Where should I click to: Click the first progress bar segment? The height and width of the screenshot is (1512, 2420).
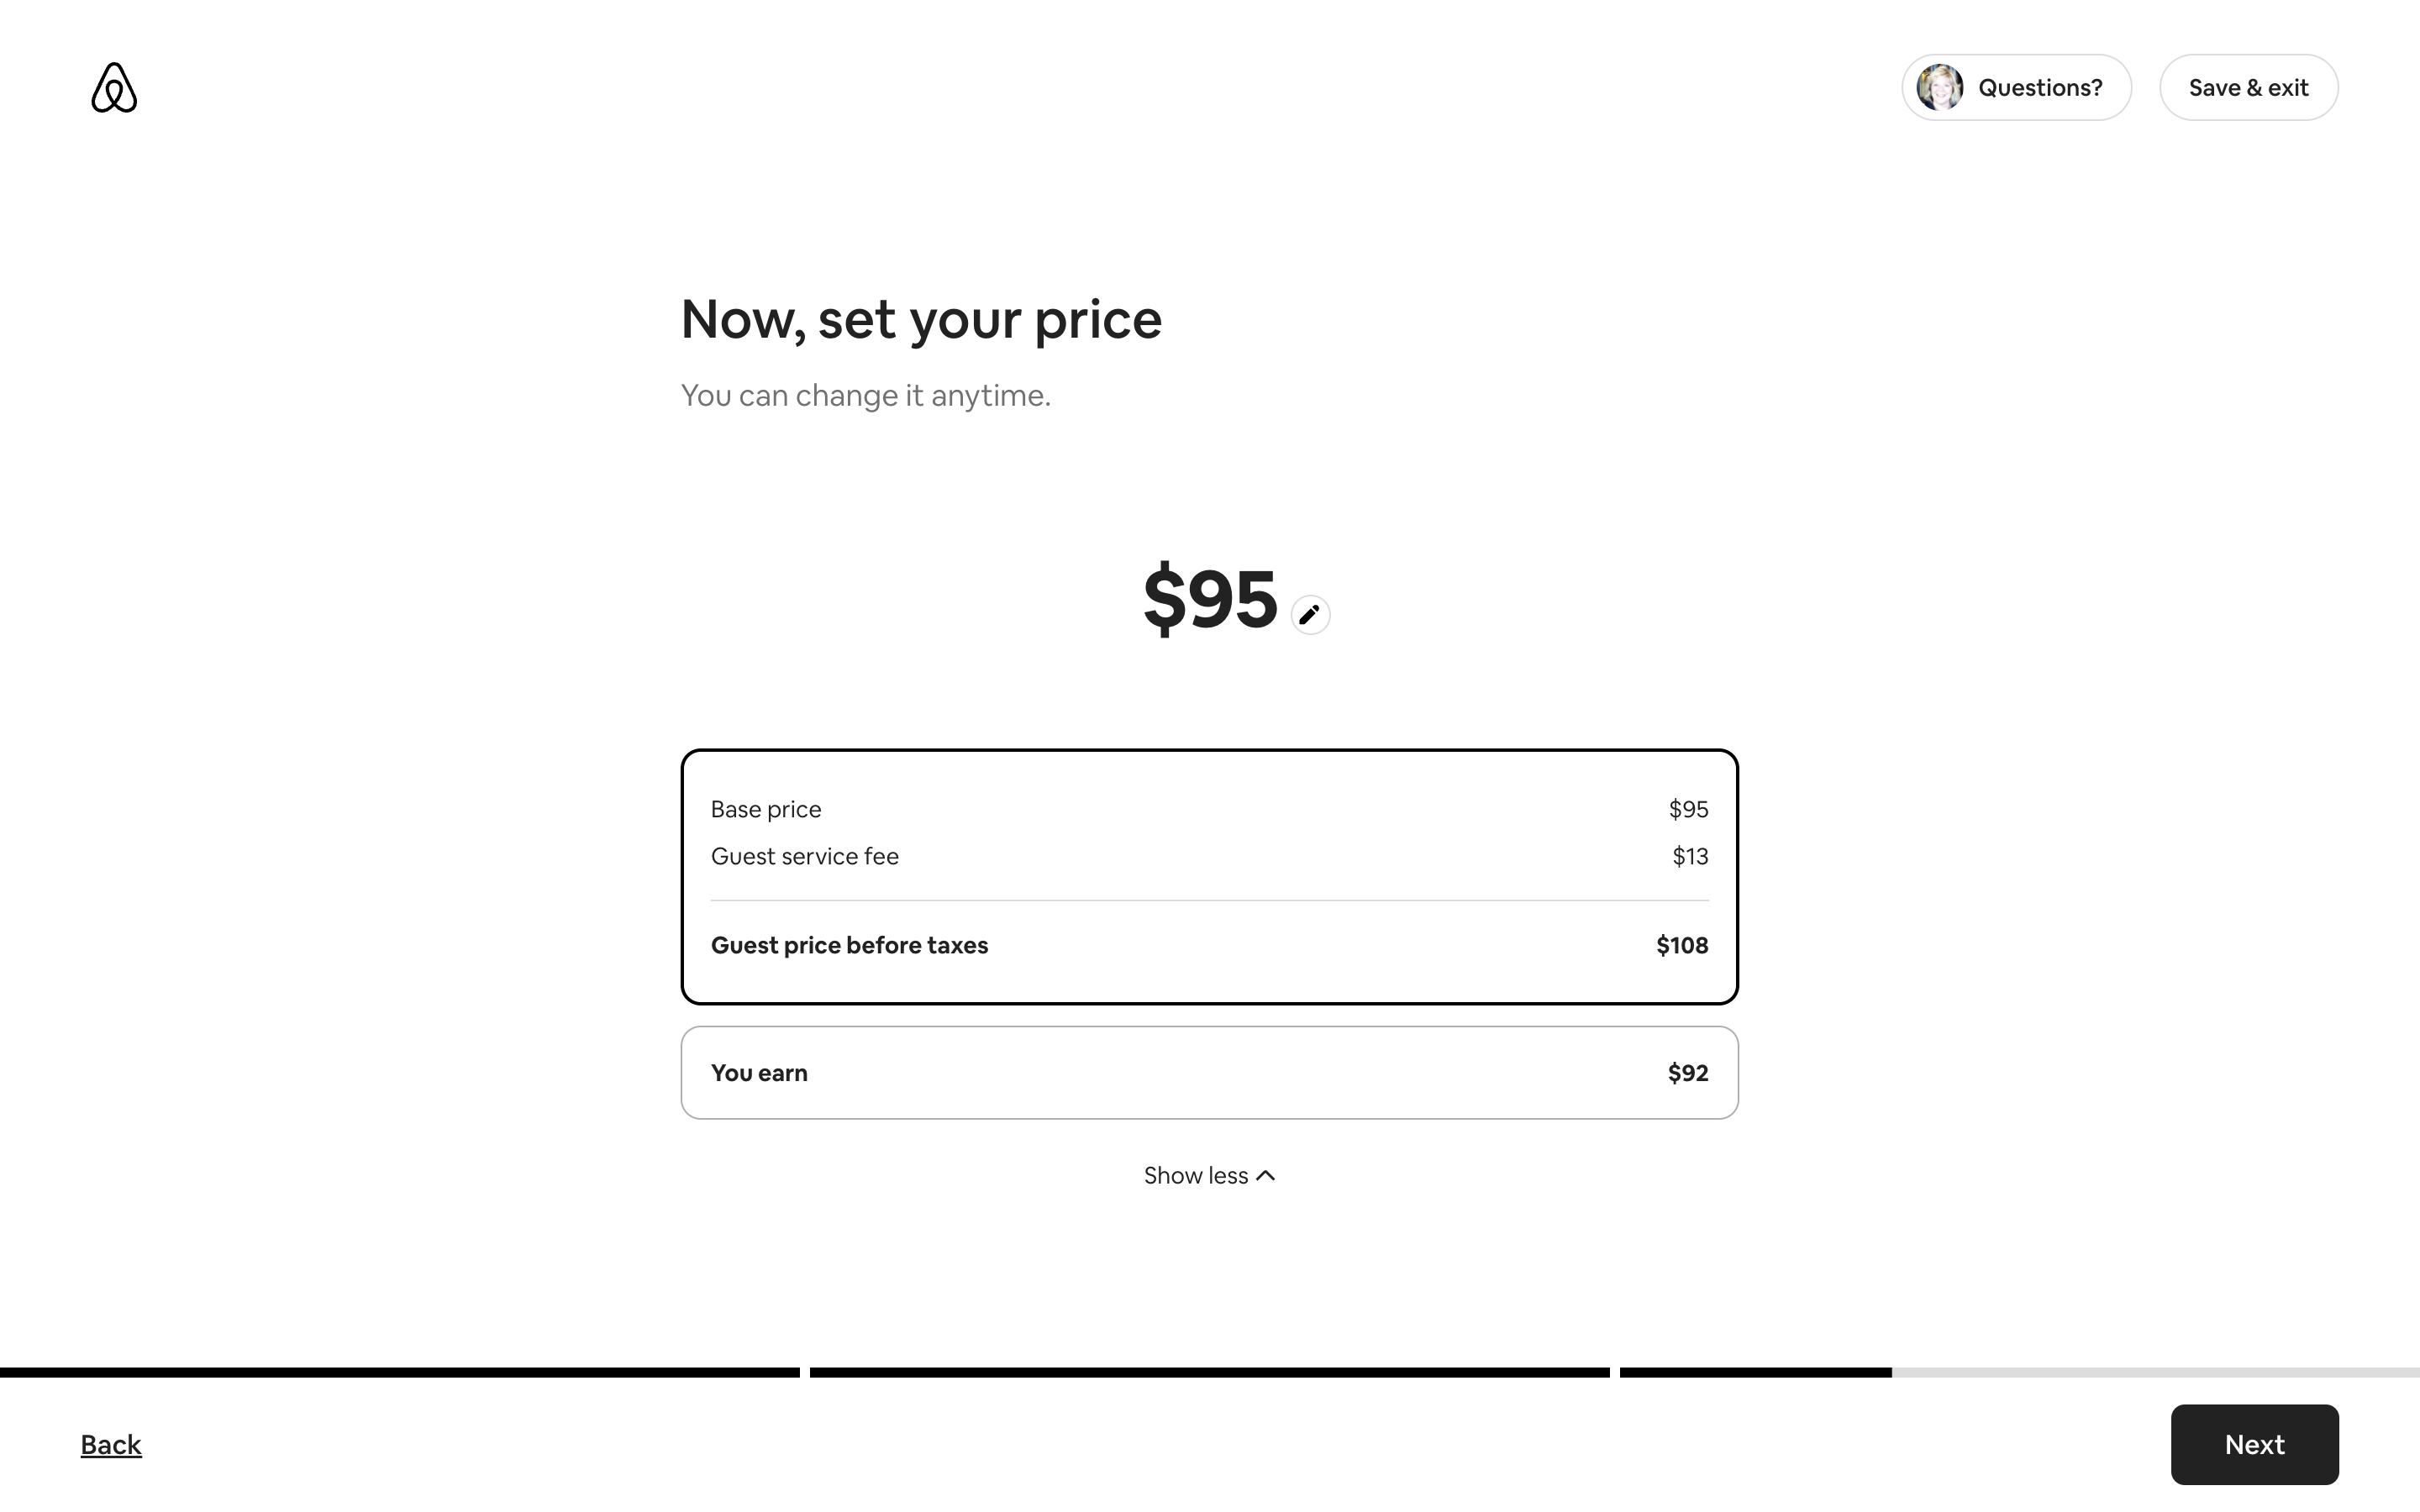pyautogui.click(x=400, y=1372)
